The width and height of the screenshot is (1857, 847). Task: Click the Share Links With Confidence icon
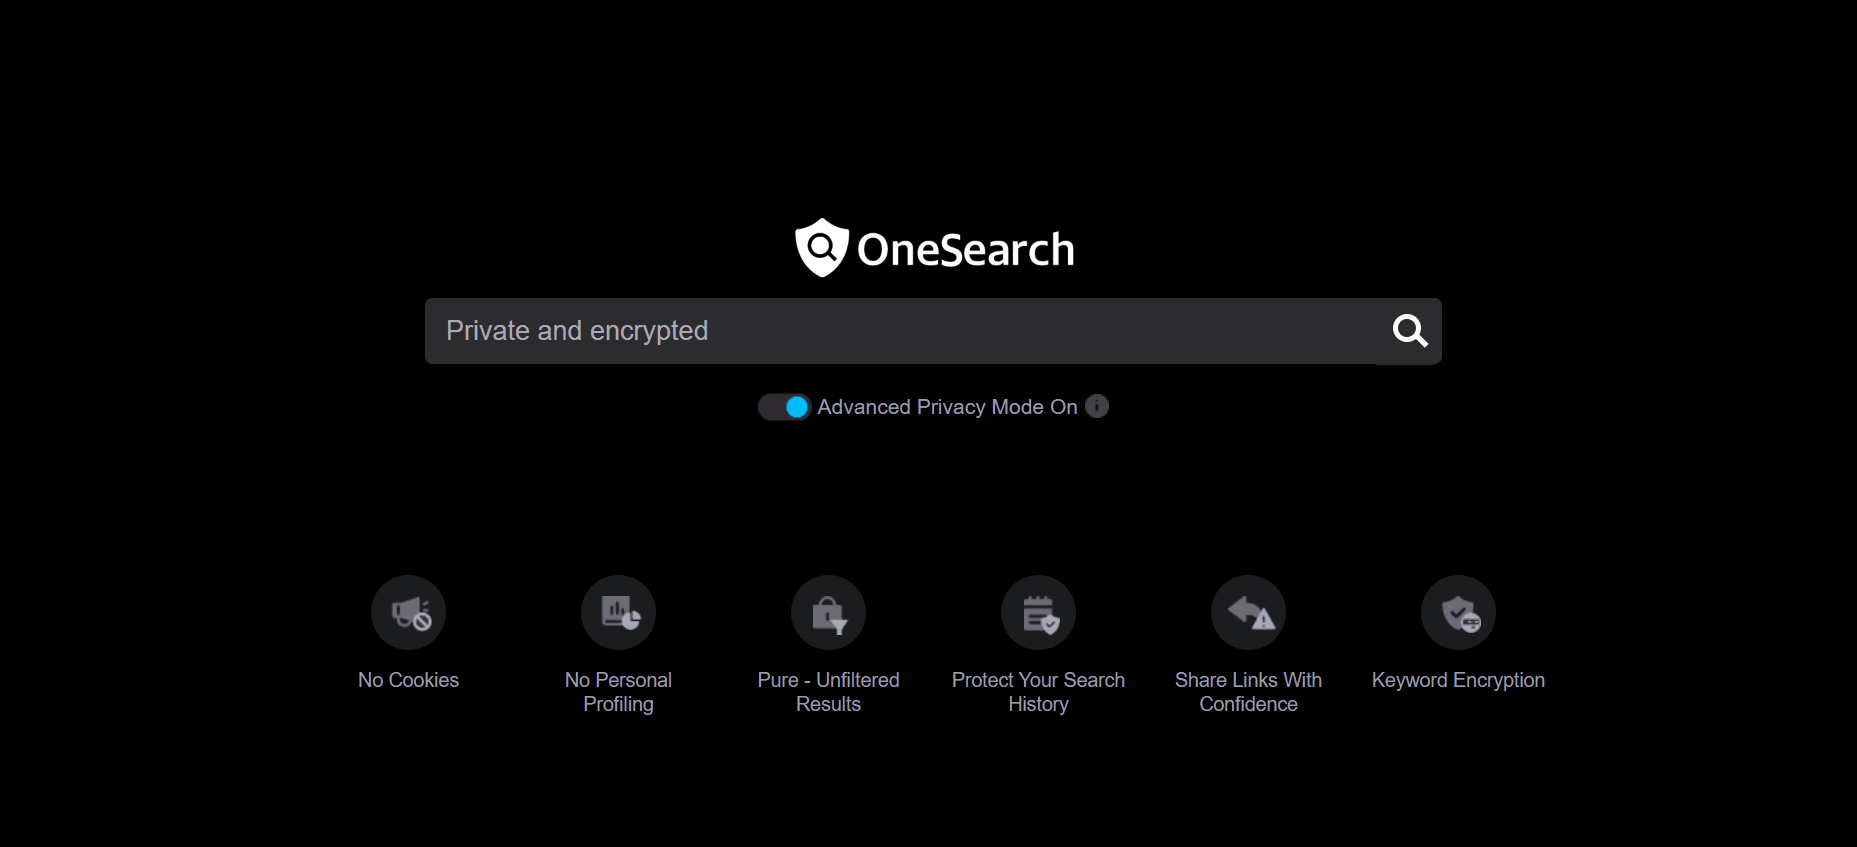click(x=1249, y=612)
